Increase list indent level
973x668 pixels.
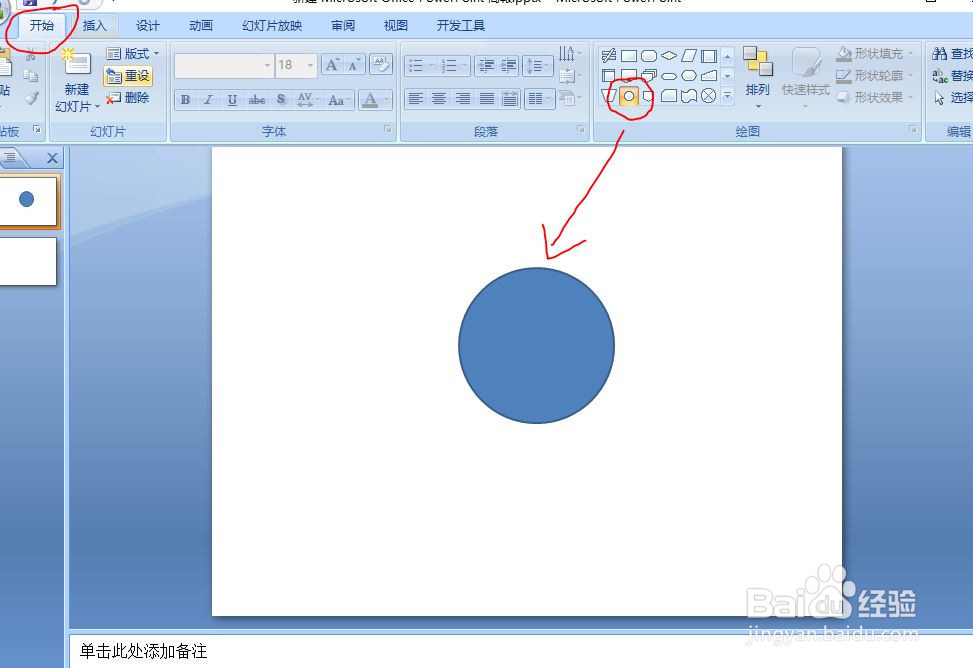[509, 65]
